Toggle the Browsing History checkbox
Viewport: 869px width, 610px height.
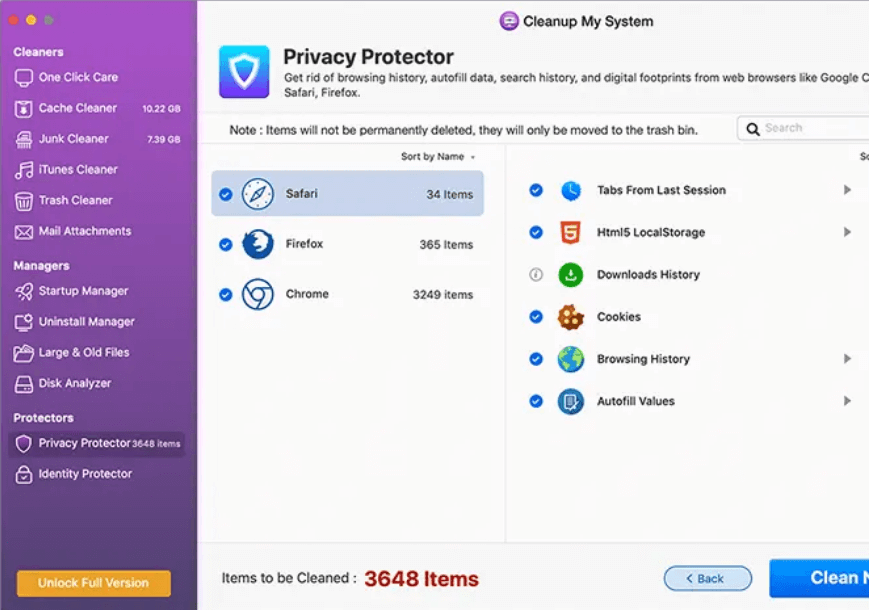pyautogui.click(x=536, y=359)
